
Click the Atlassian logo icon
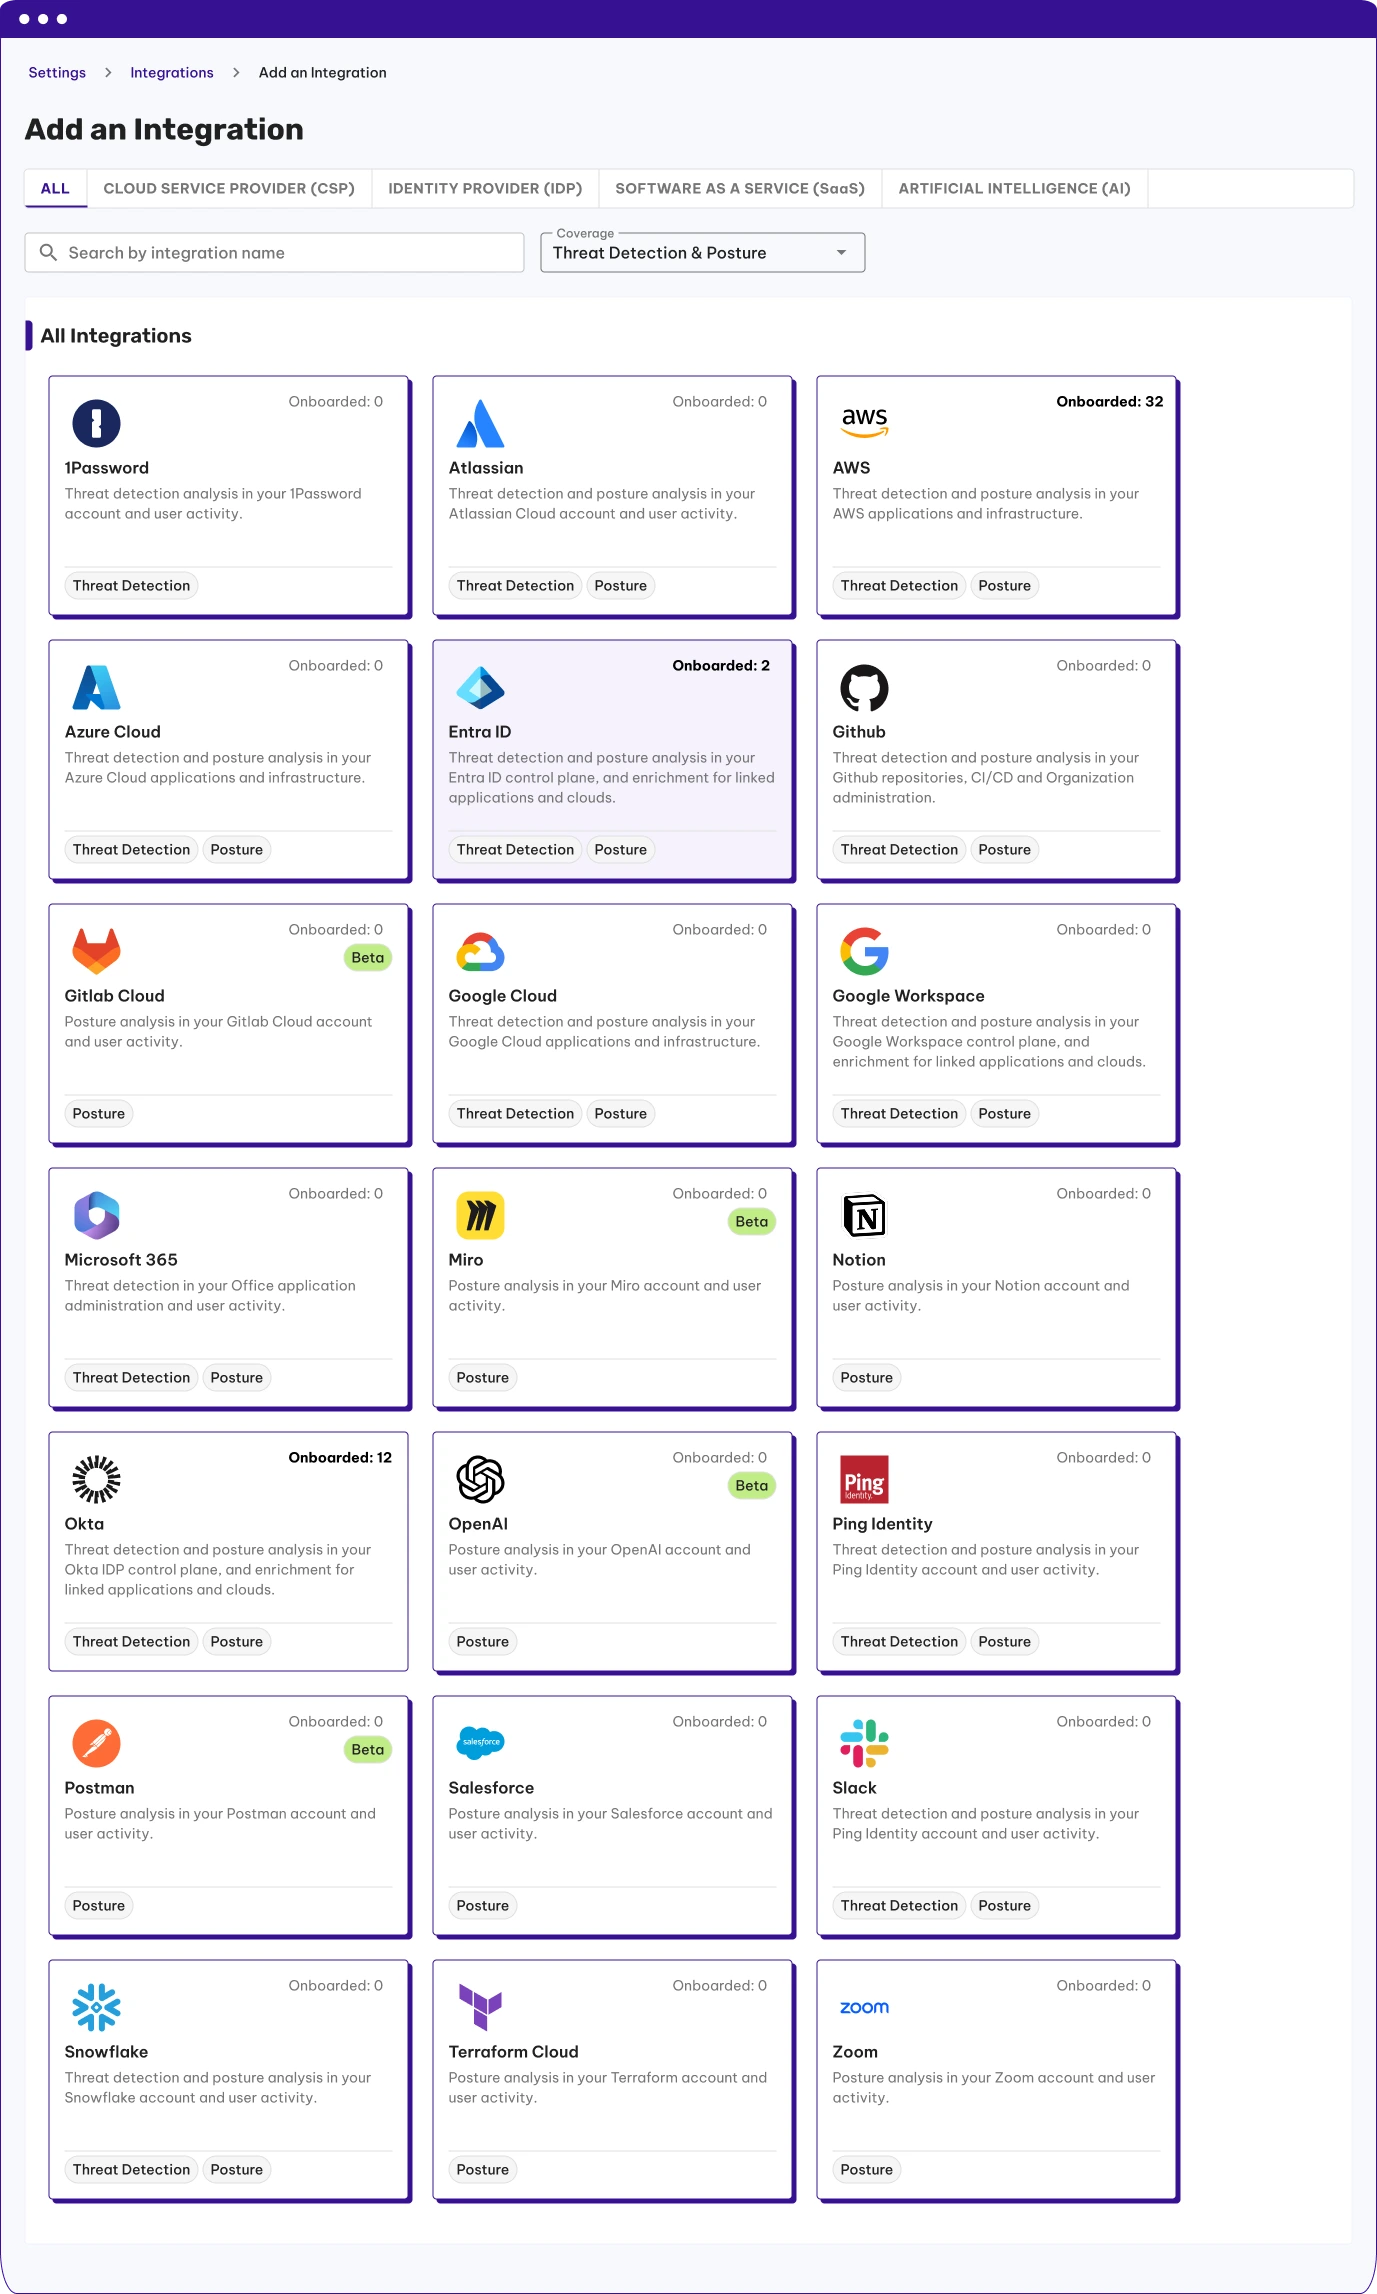[x=480, y=423]
